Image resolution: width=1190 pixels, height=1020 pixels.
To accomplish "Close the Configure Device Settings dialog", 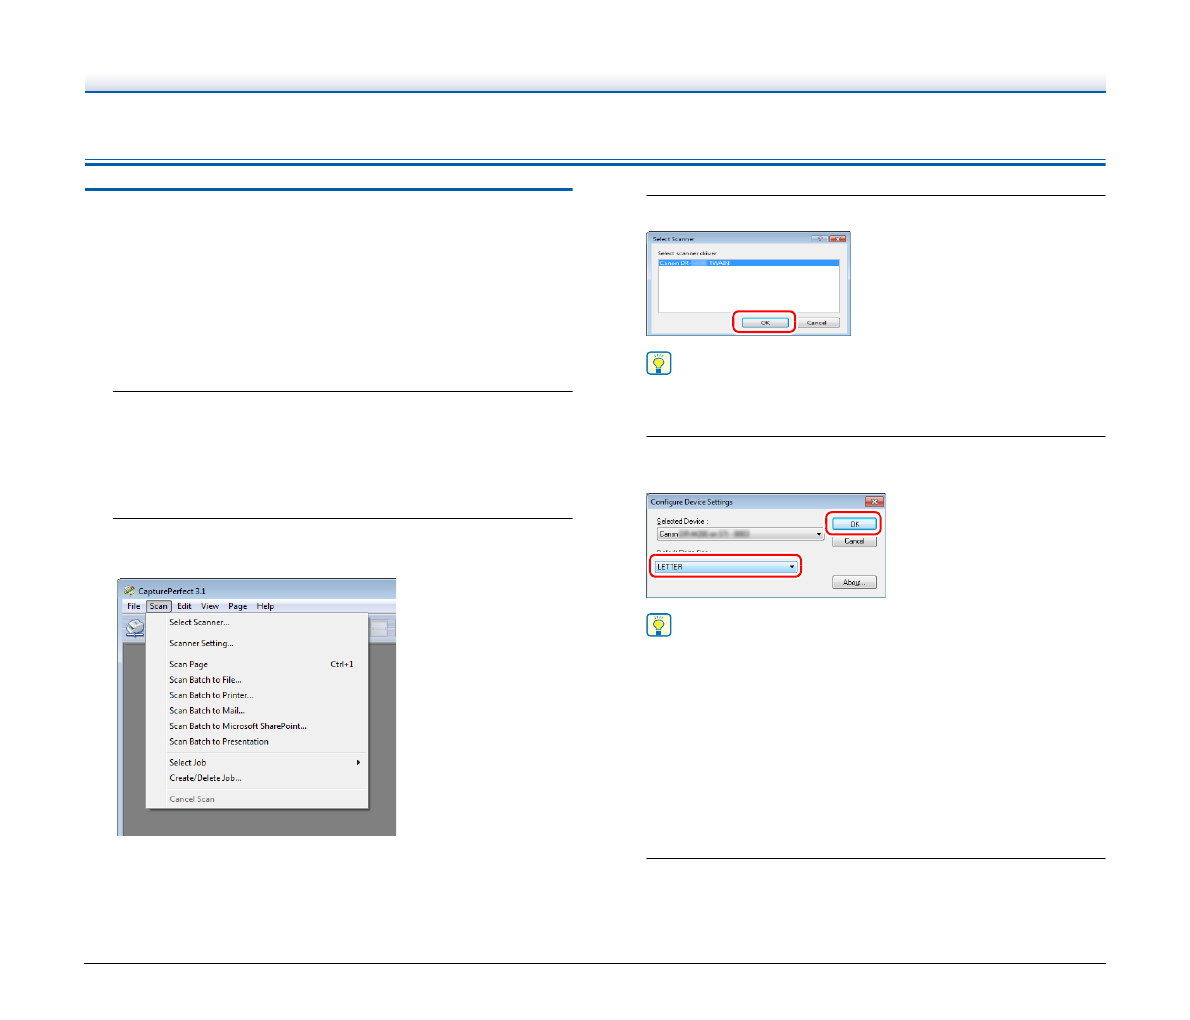I will (x=874, y=501).
